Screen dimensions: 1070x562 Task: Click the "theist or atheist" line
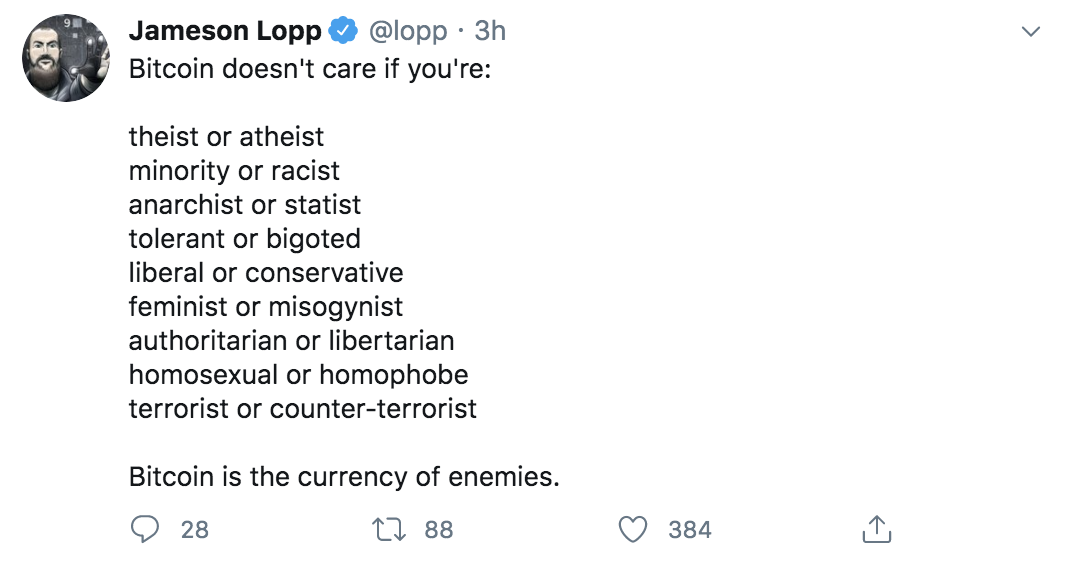point(226,136)
